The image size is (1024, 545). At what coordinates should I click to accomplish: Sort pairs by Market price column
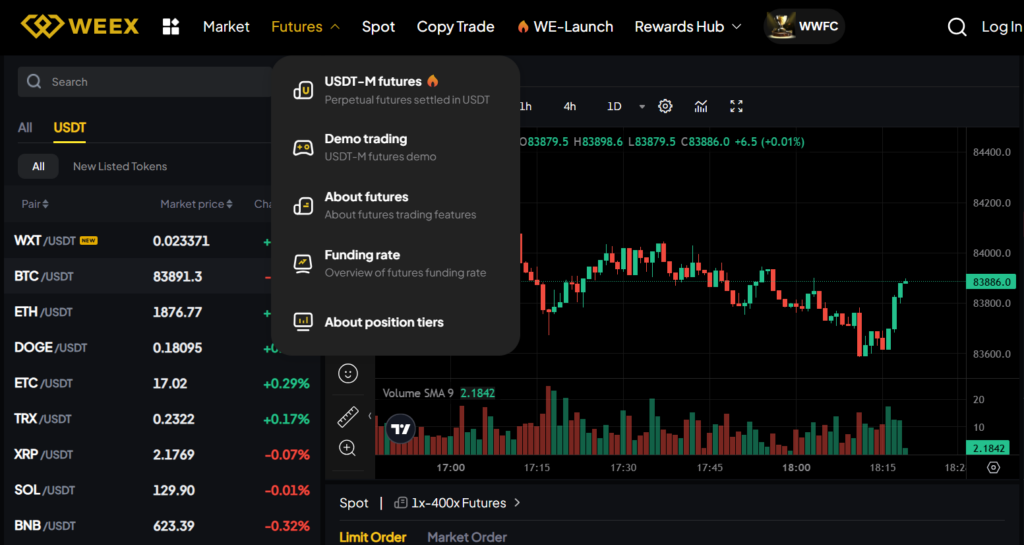[x=196, y=204]
